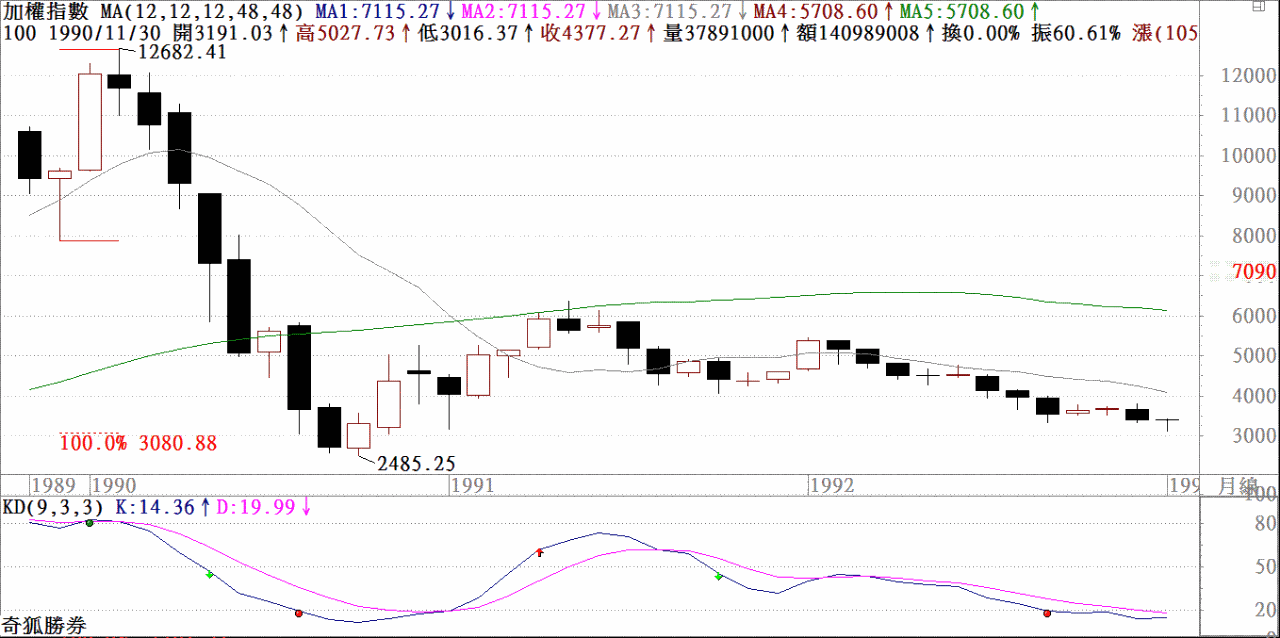Click the green circle marker on KD line
This screenshot has height=638, width=1280.
(89, 523)
